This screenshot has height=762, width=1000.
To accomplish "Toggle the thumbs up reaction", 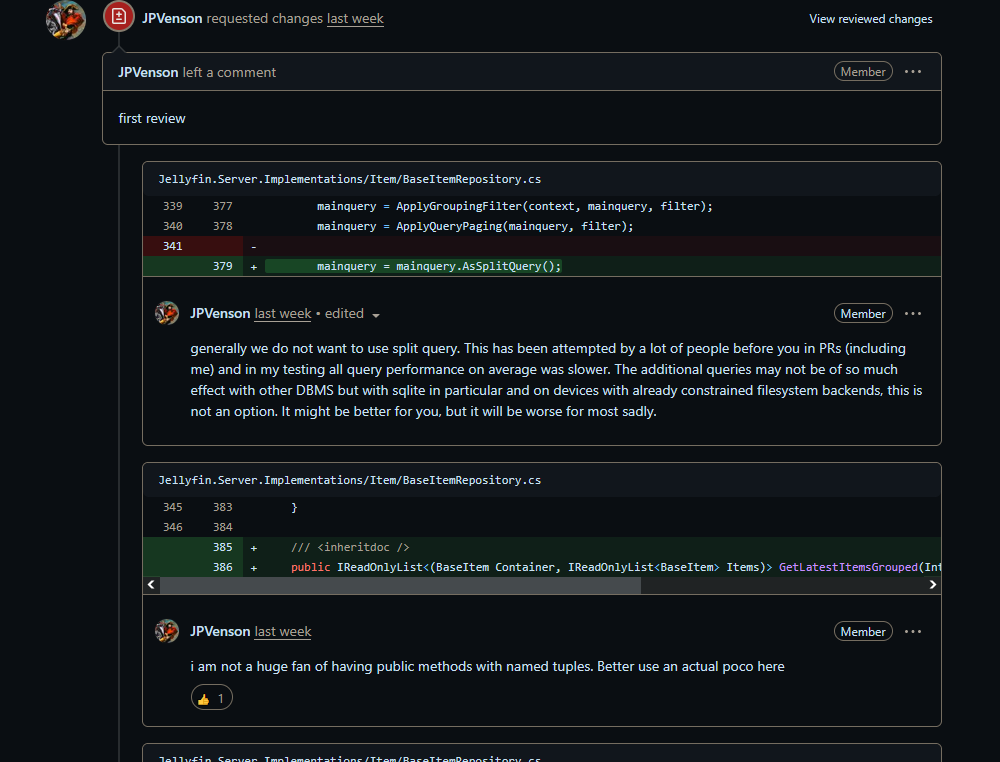I will point(212,698).
